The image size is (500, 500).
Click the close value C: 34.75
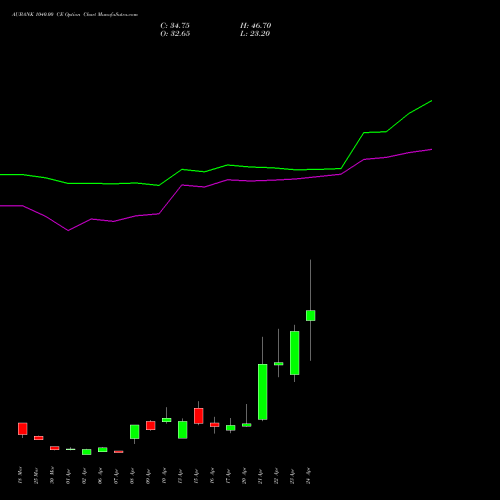[175, 26]
